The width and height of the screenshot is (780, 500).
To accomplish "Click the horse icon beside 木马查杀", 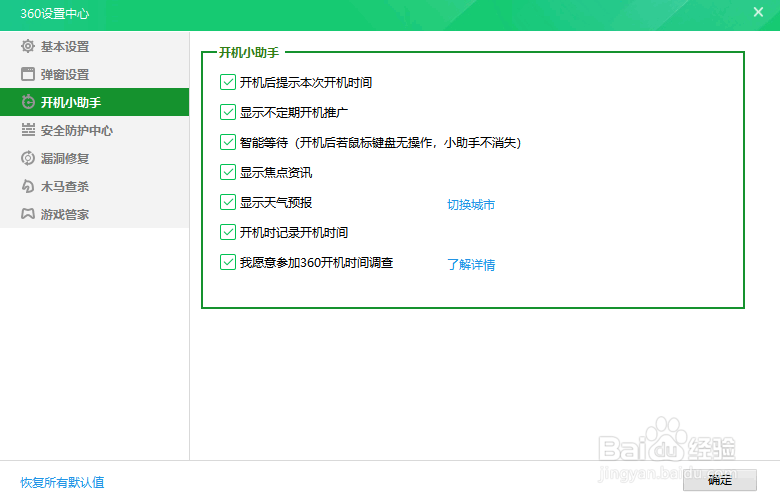I will click(28, 186).
